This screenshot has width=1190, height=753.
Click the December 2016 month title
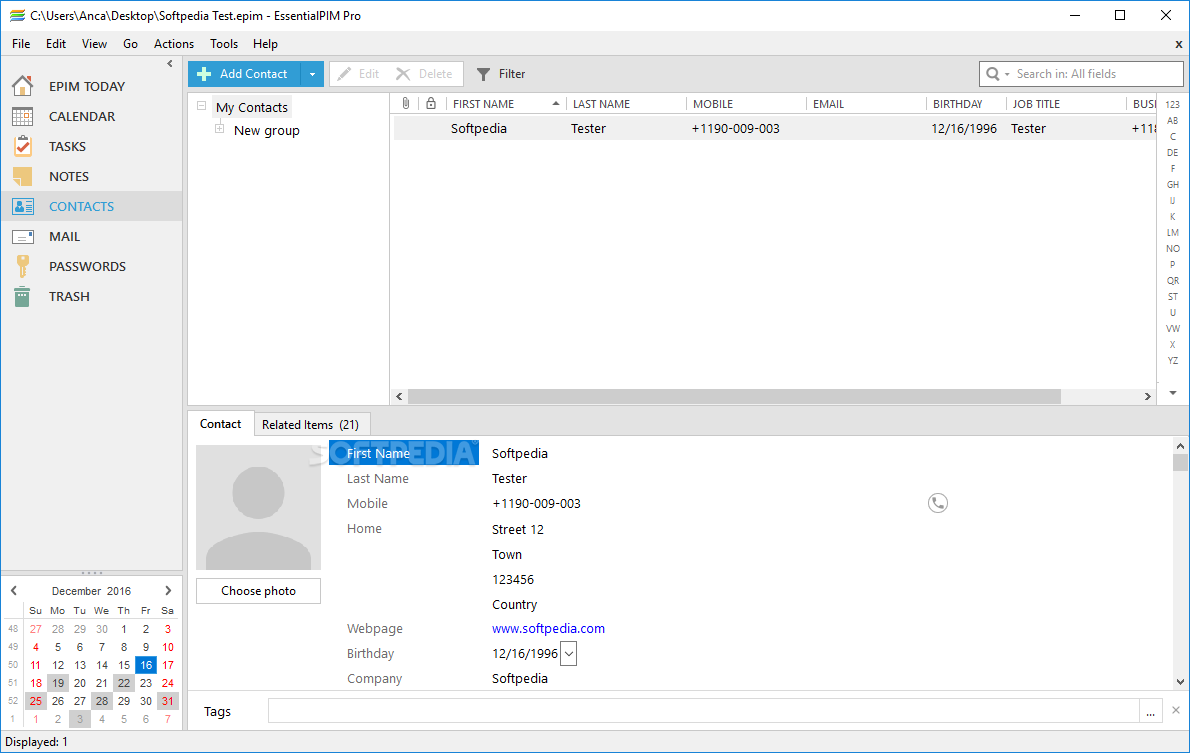click(x=91, y=591)
